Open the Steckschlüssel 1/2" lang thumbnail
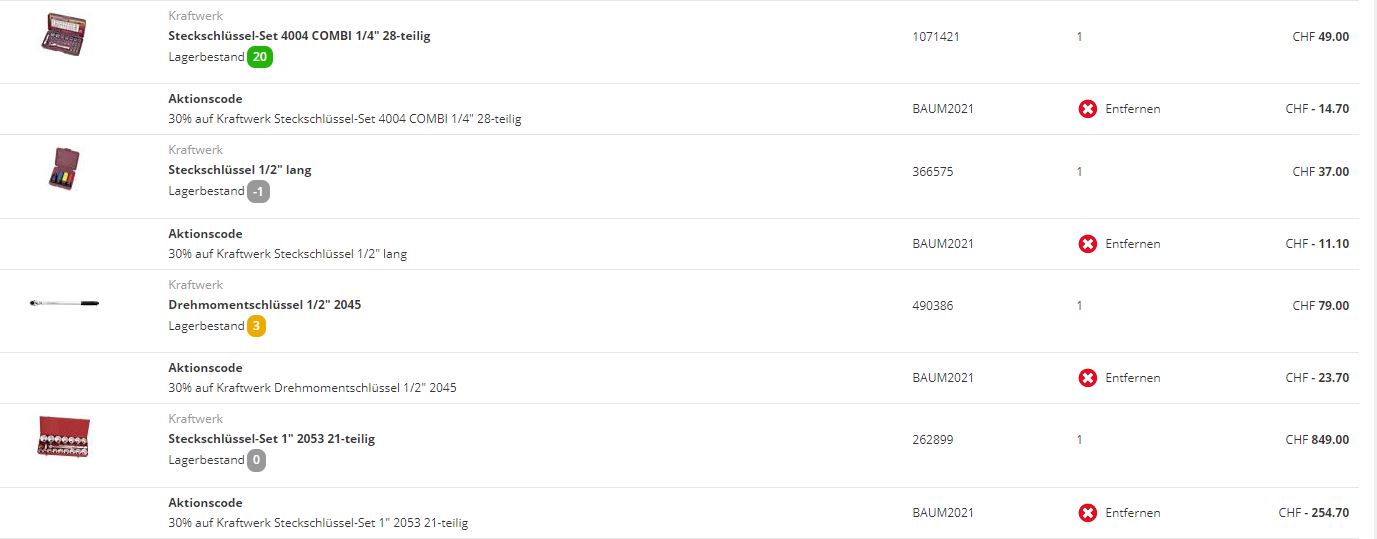The image size is (1377, 539). [x=64, y=170]
